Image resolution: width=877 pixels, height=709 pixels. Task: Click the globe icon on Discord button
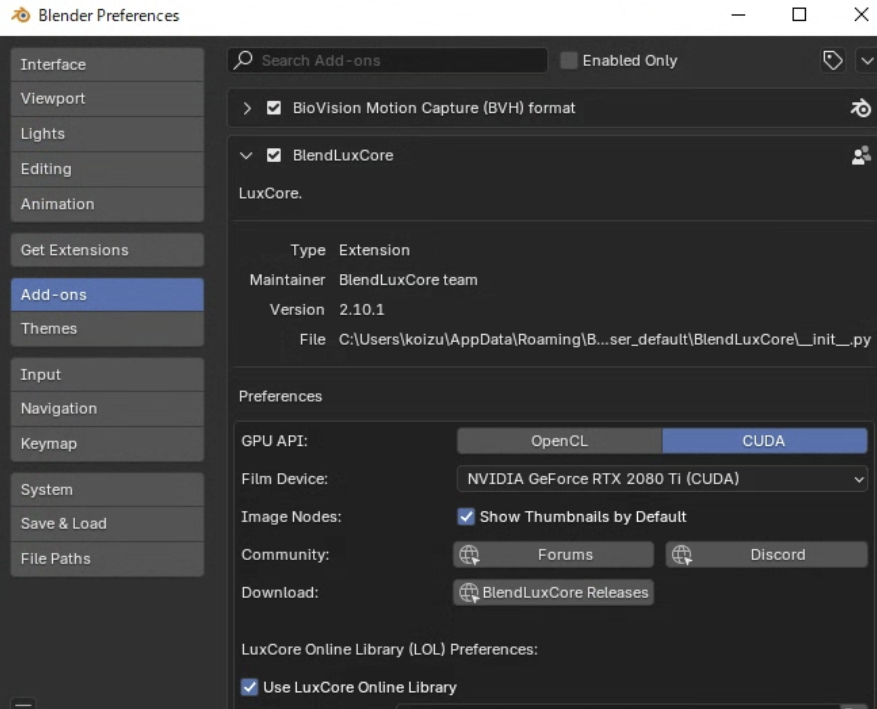point(682,555)
